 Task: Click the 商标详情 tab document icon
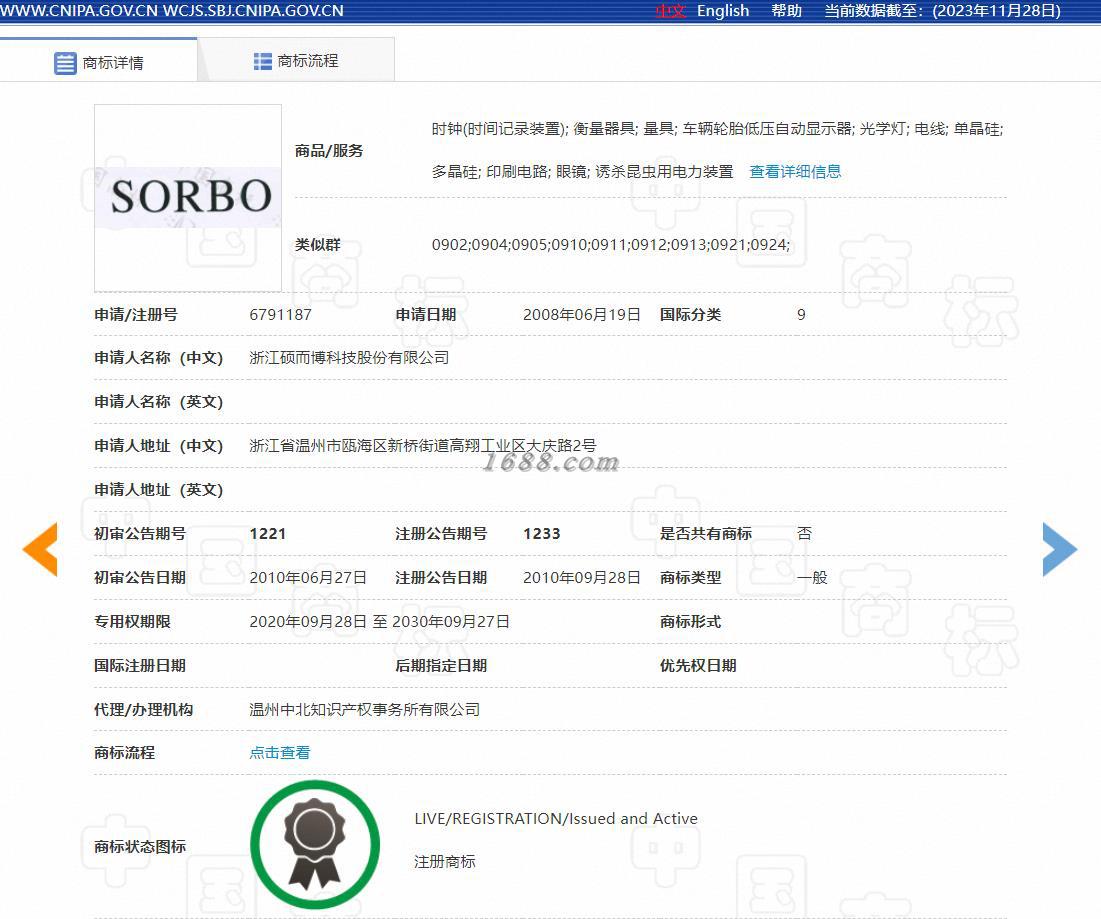point(65,63)
